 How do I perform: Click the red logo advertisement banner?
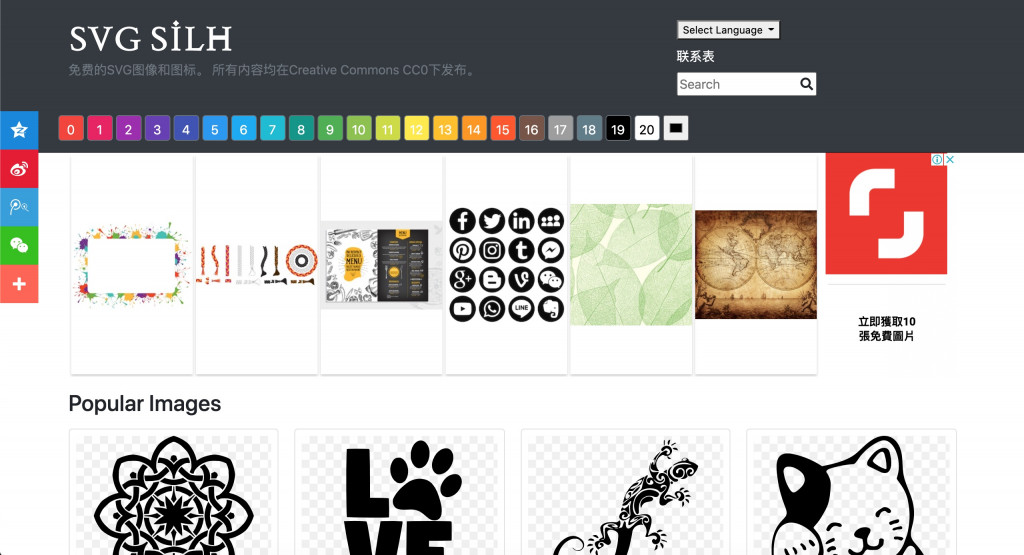886,214
